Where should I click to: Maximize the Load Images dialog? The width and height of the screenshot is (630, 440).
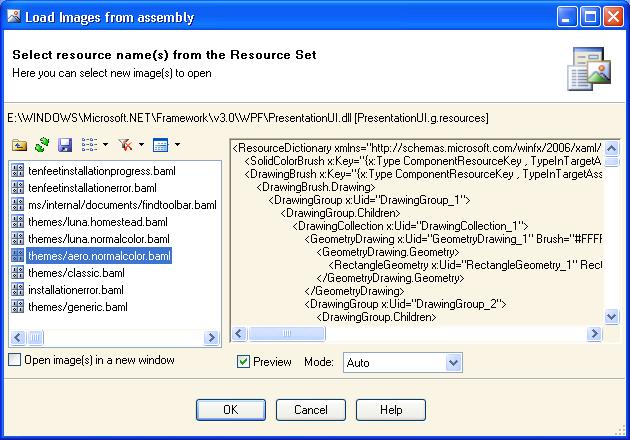tap(591, 17)
